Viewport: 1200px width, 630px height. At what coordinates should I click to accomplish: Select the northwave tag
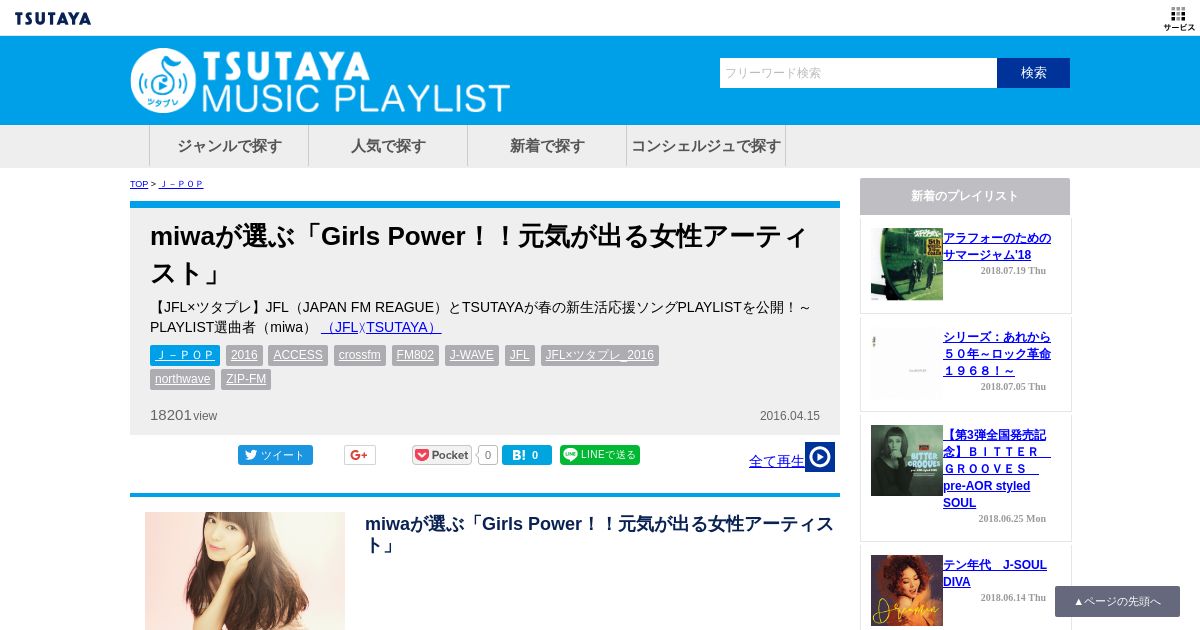tap(182, 379)
